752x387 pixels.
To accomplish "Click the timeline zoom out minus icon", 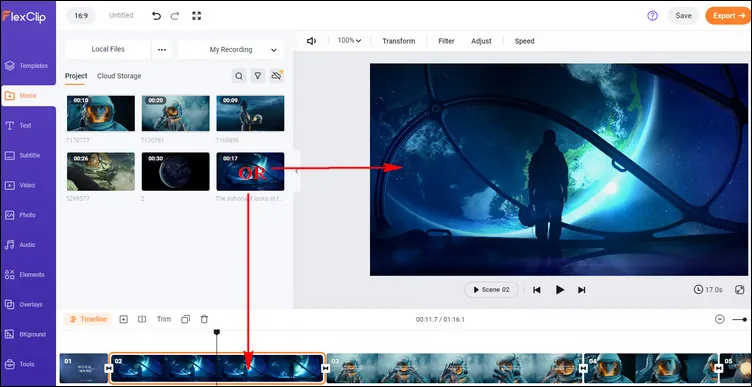I will 719,319.
